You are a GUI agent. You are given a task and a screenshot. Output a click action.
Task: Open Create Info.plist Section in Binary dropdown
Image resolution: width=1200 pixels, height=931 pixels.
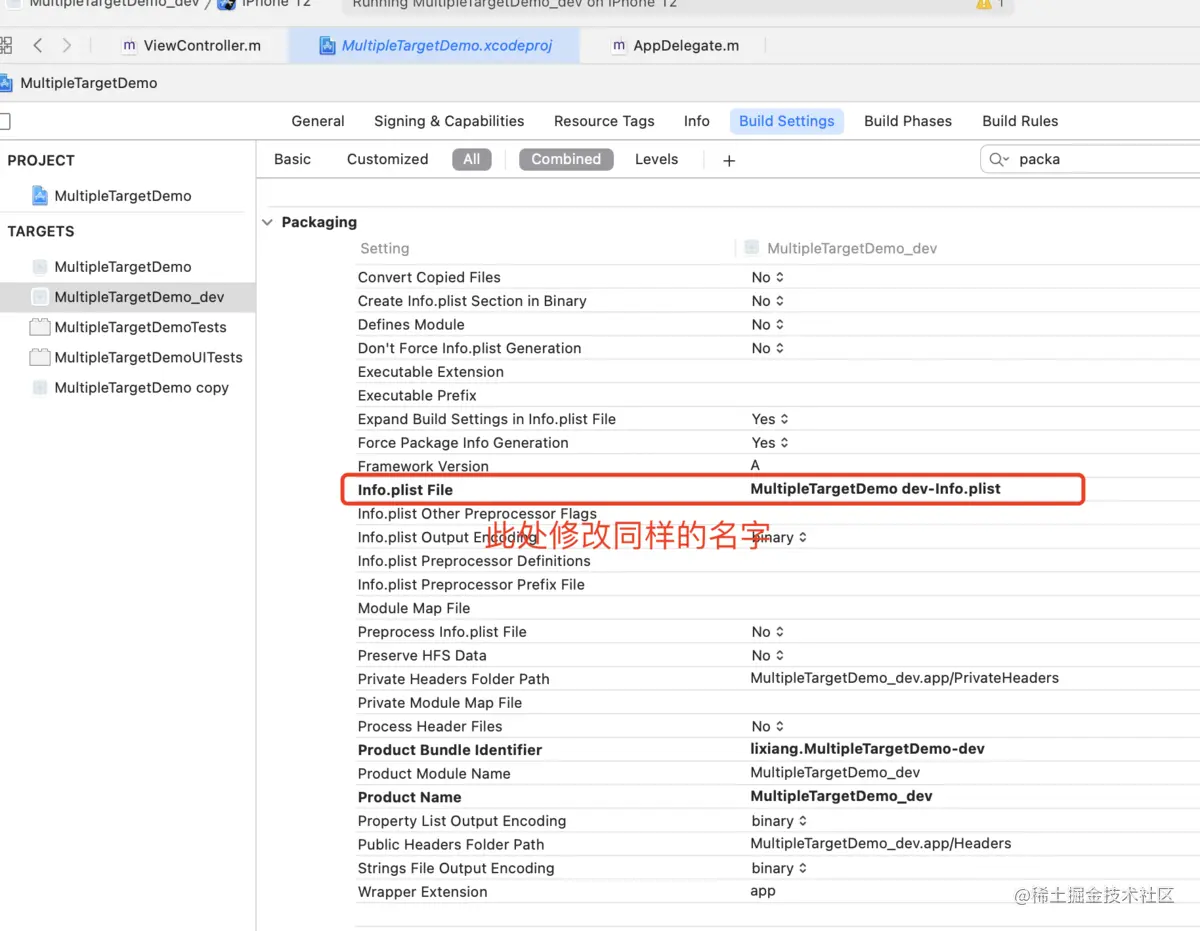tap(768, 301)
